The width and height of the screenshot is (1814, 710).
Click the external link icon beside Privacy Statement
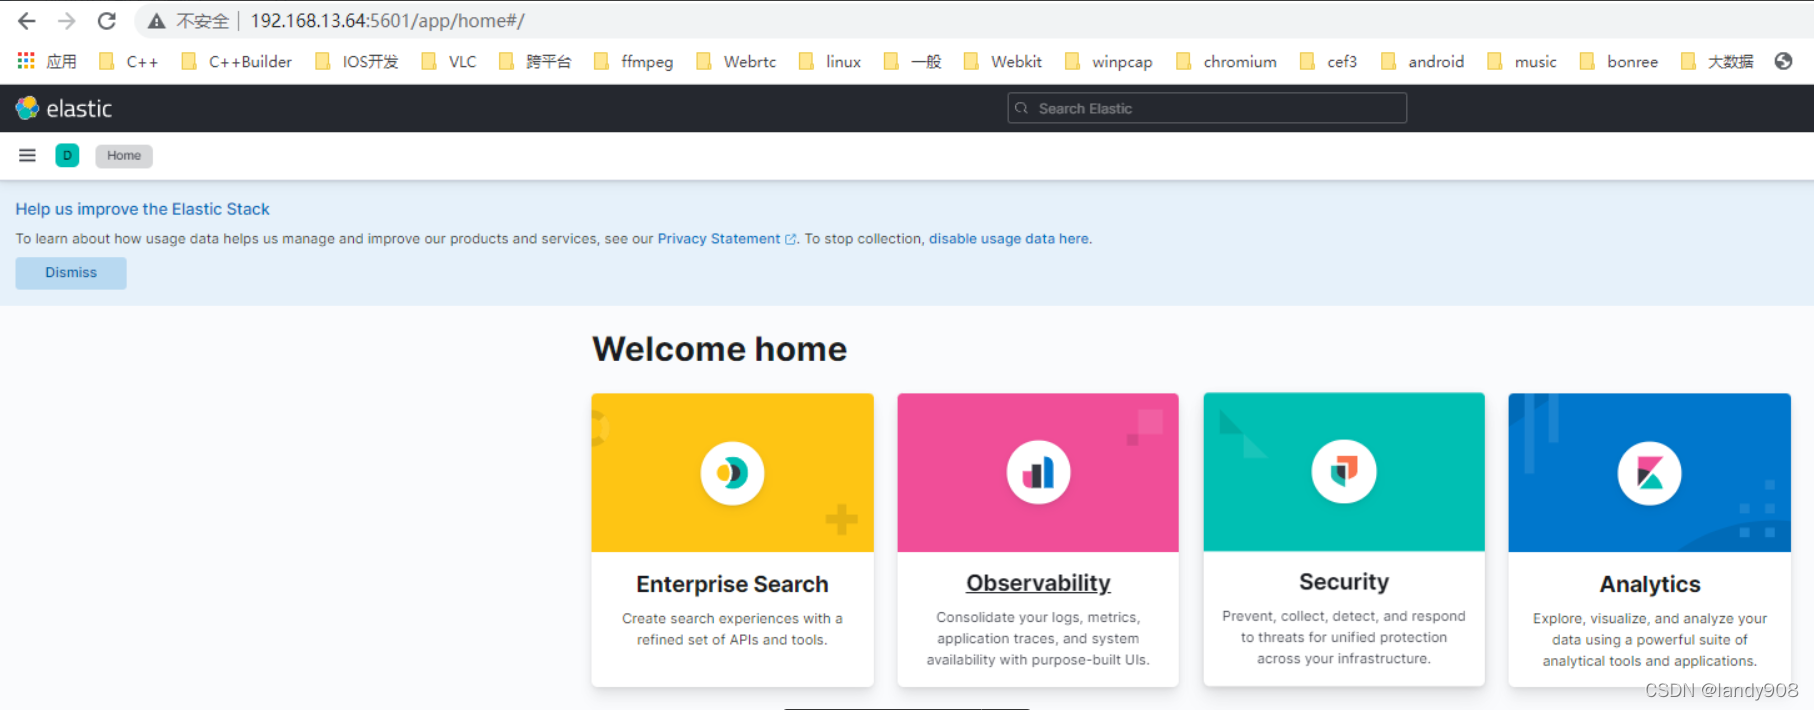[x=790, y=239]
